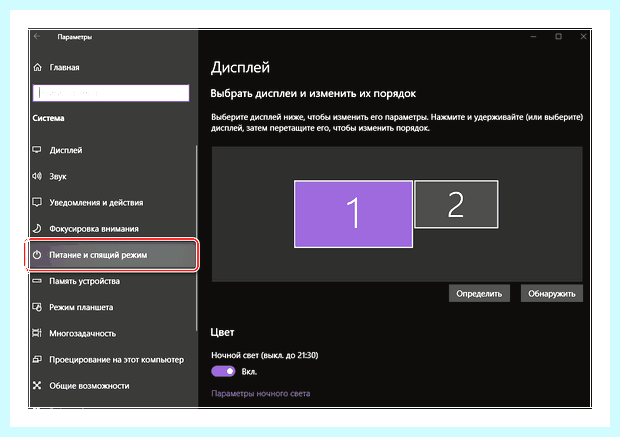Click the Проецирование на этот компьютер icon
This screenshot has height=437, width=620.
[37, 359]
